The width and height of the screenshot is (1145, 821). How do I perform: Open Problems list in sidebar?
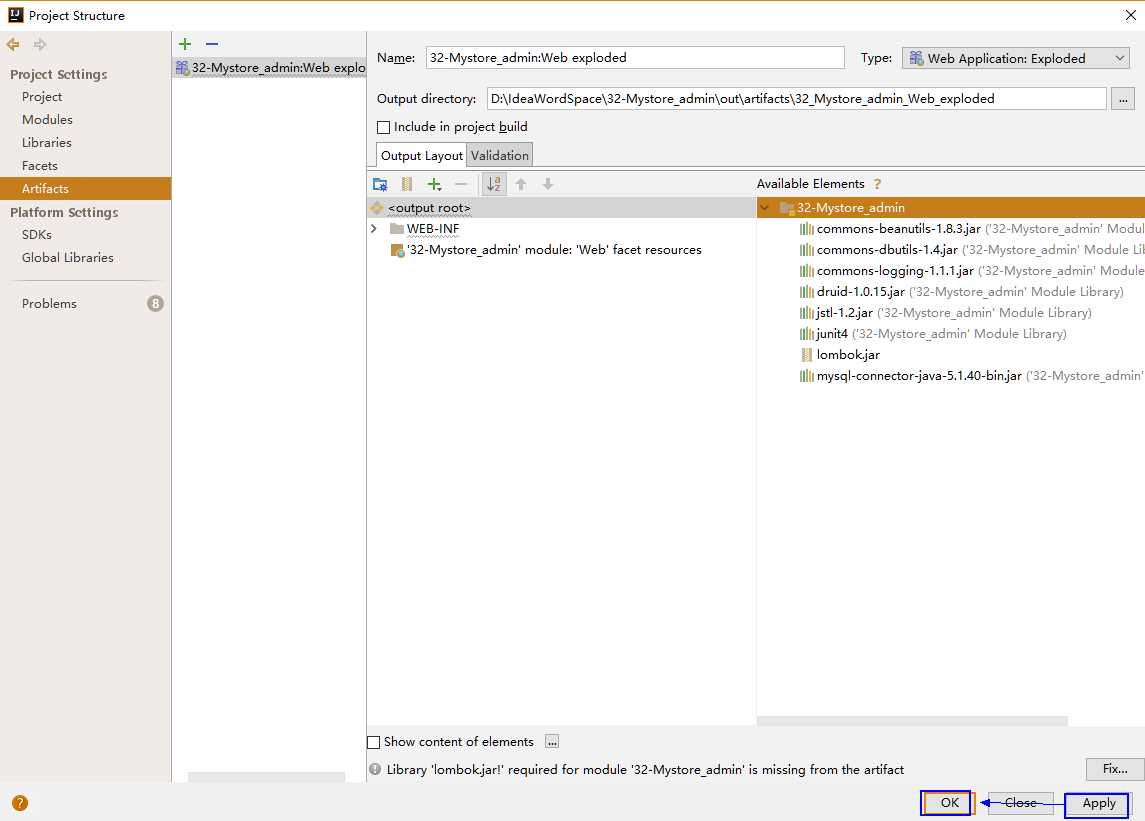pos(49,304)
